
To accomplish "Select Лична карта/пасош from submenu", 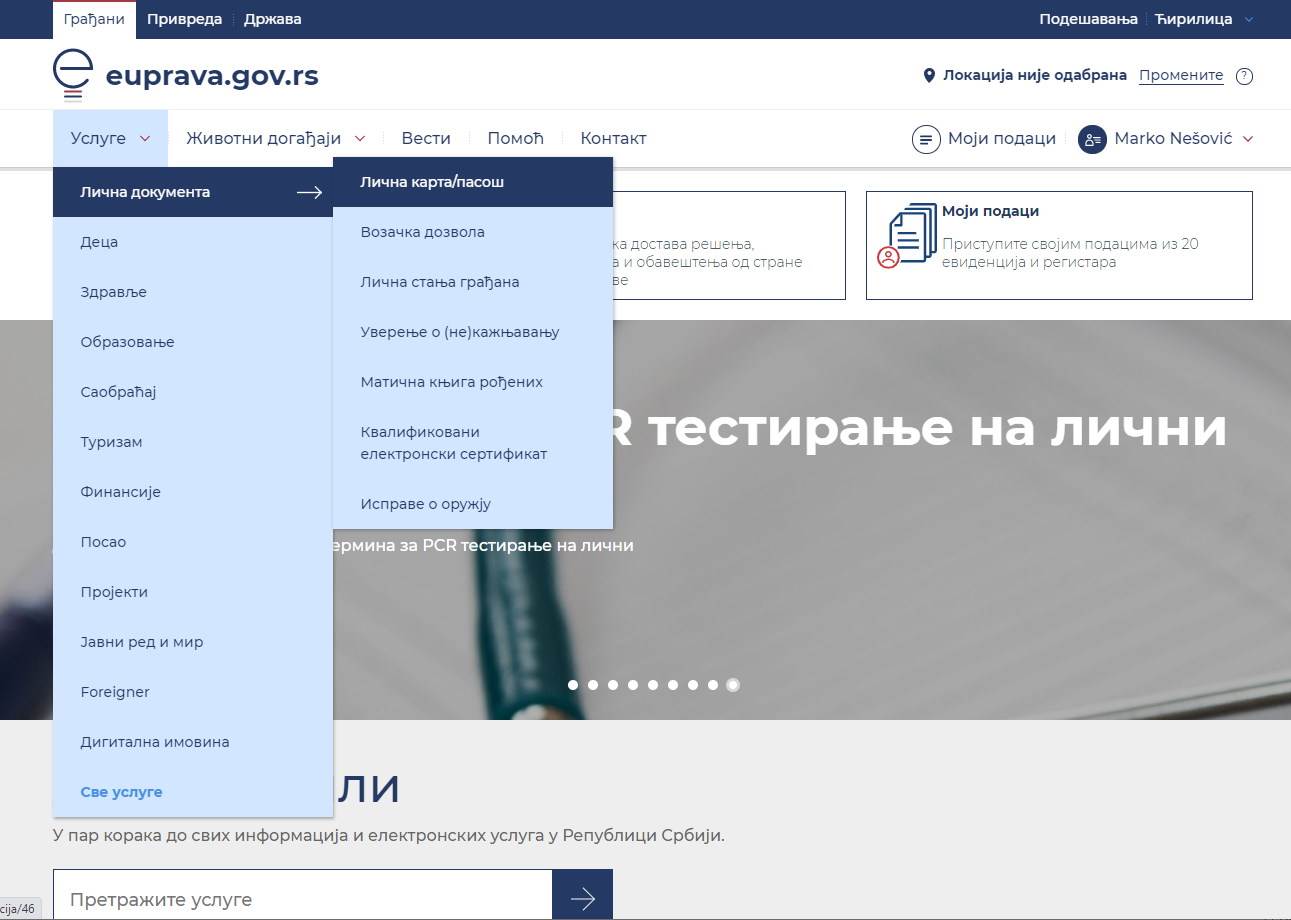I will 431,182.
